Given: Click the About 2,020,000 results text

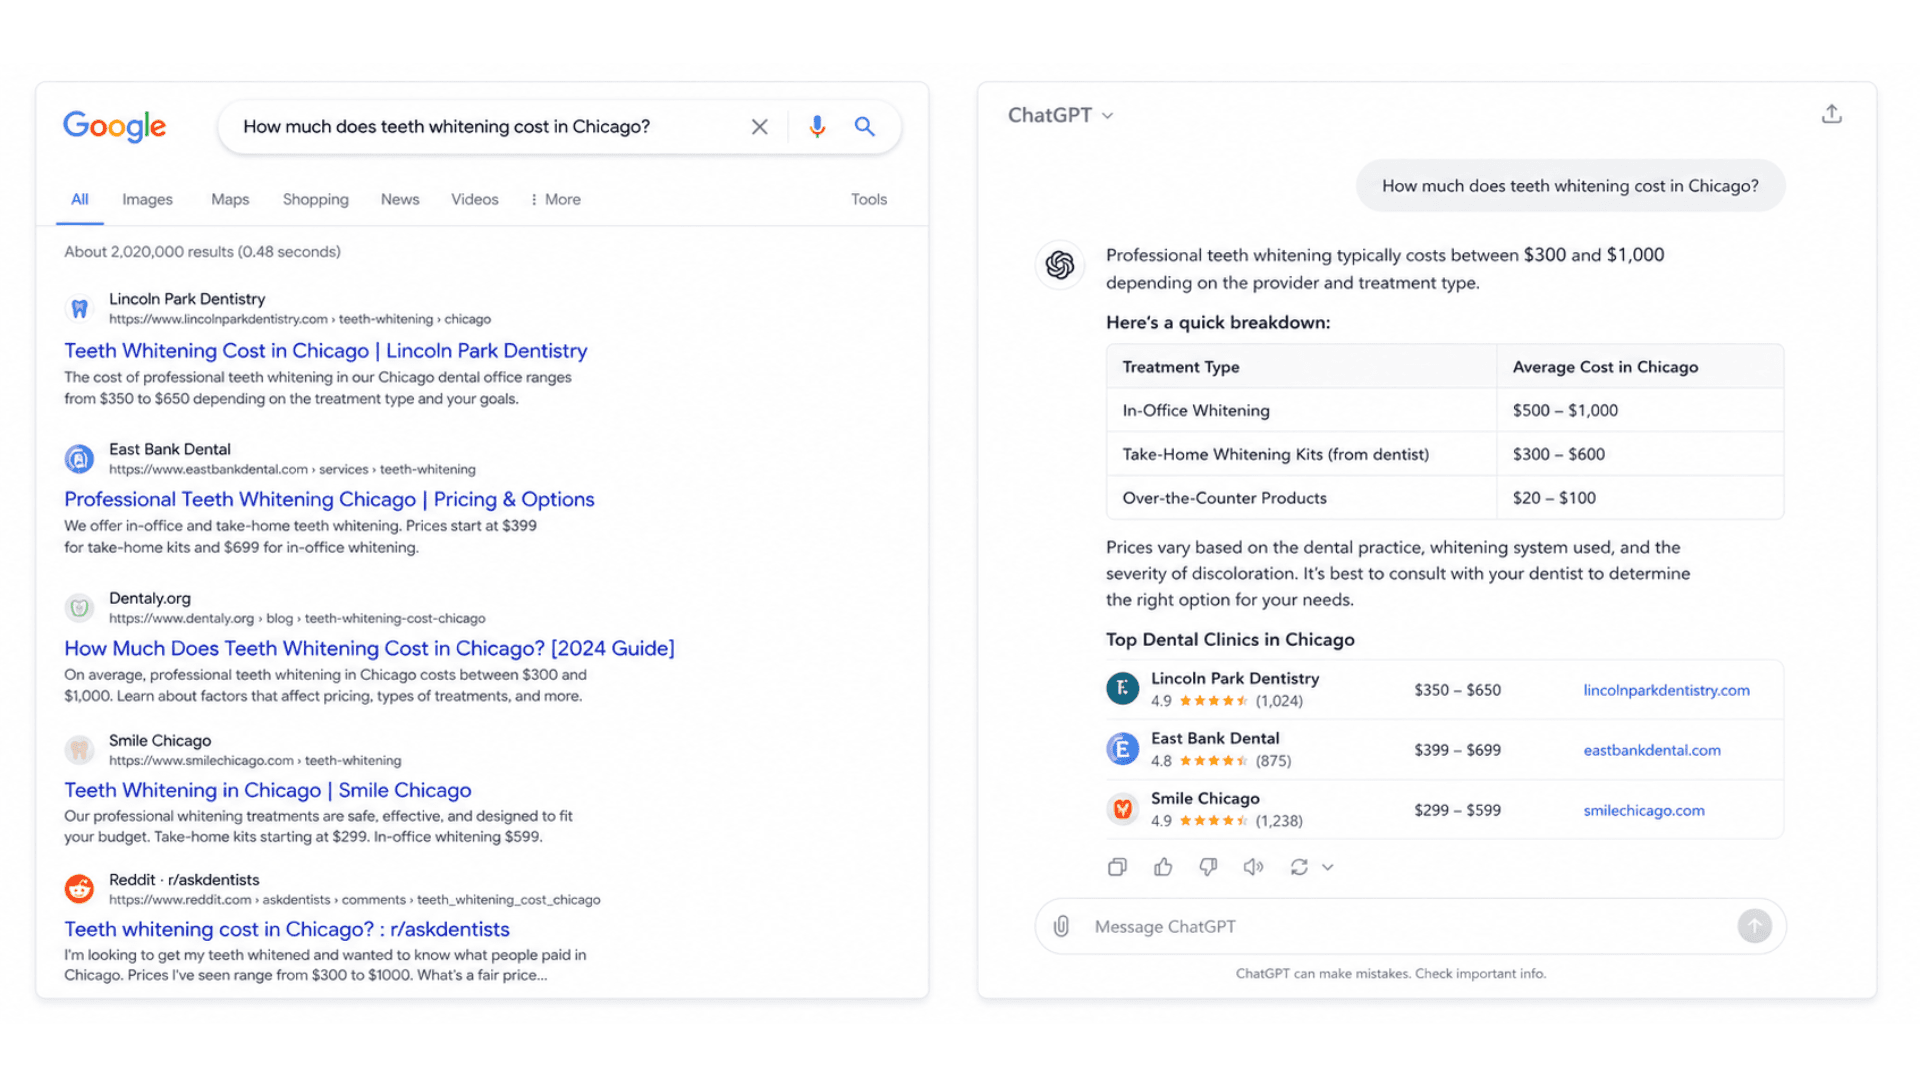Looking at the screenshot, I should click(x=202, y=252).
